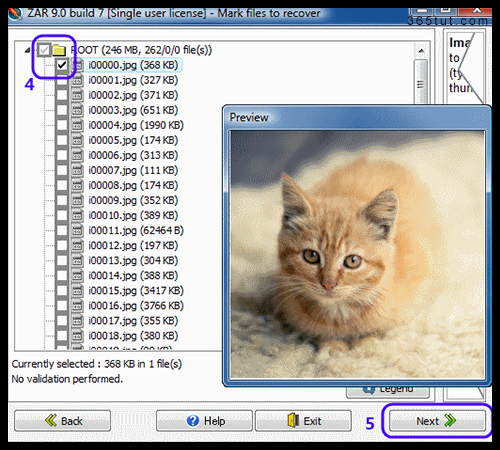Select i00009.jpg (352 KB) in the tree
The image size is (500, 450).
pos(133,201)
